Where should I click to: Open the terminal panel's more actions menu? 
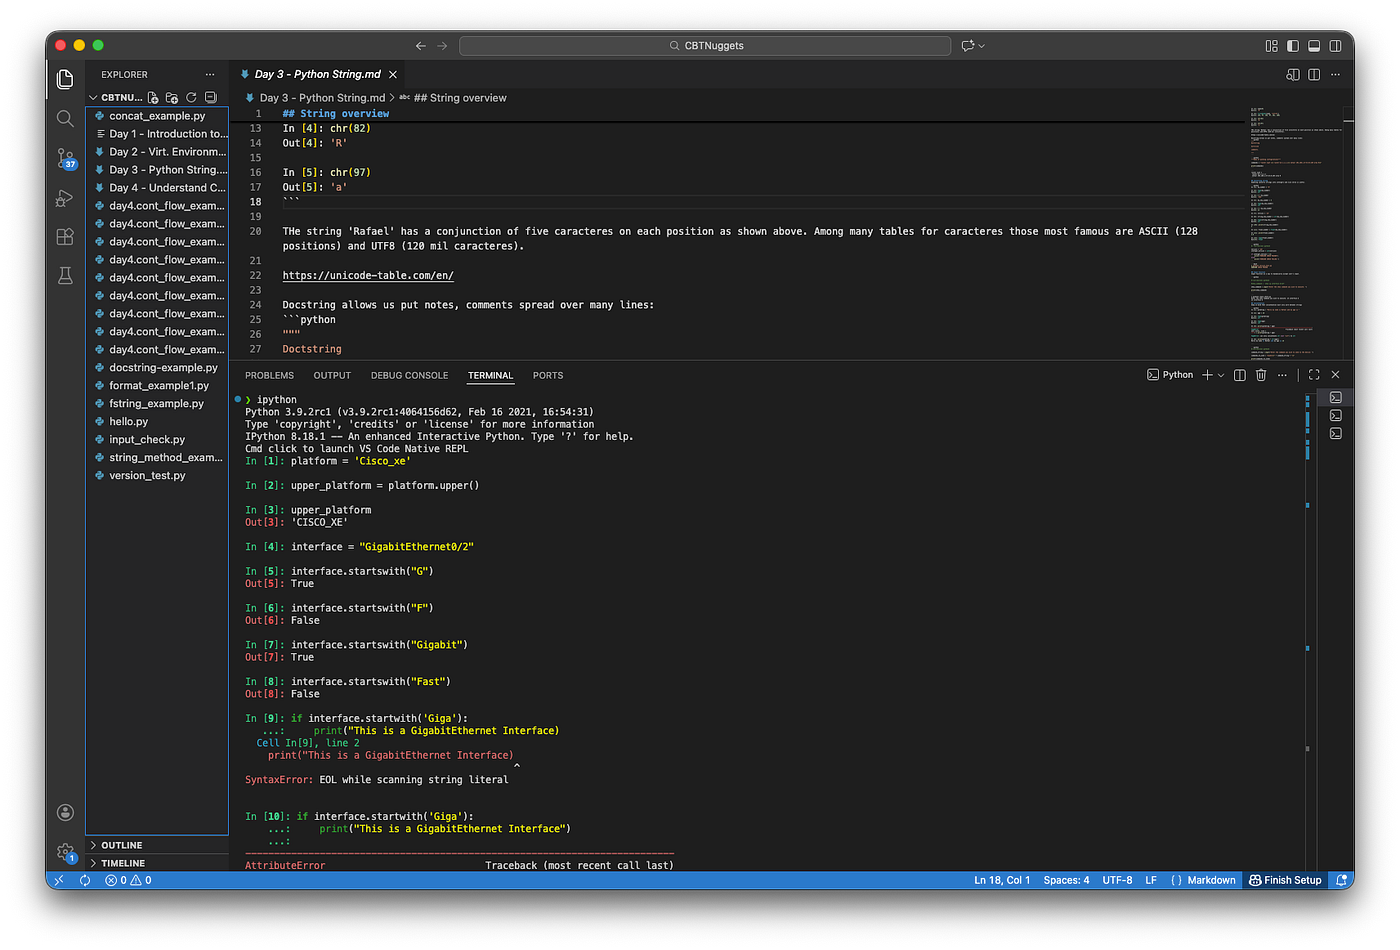(x=1282, y=375)
